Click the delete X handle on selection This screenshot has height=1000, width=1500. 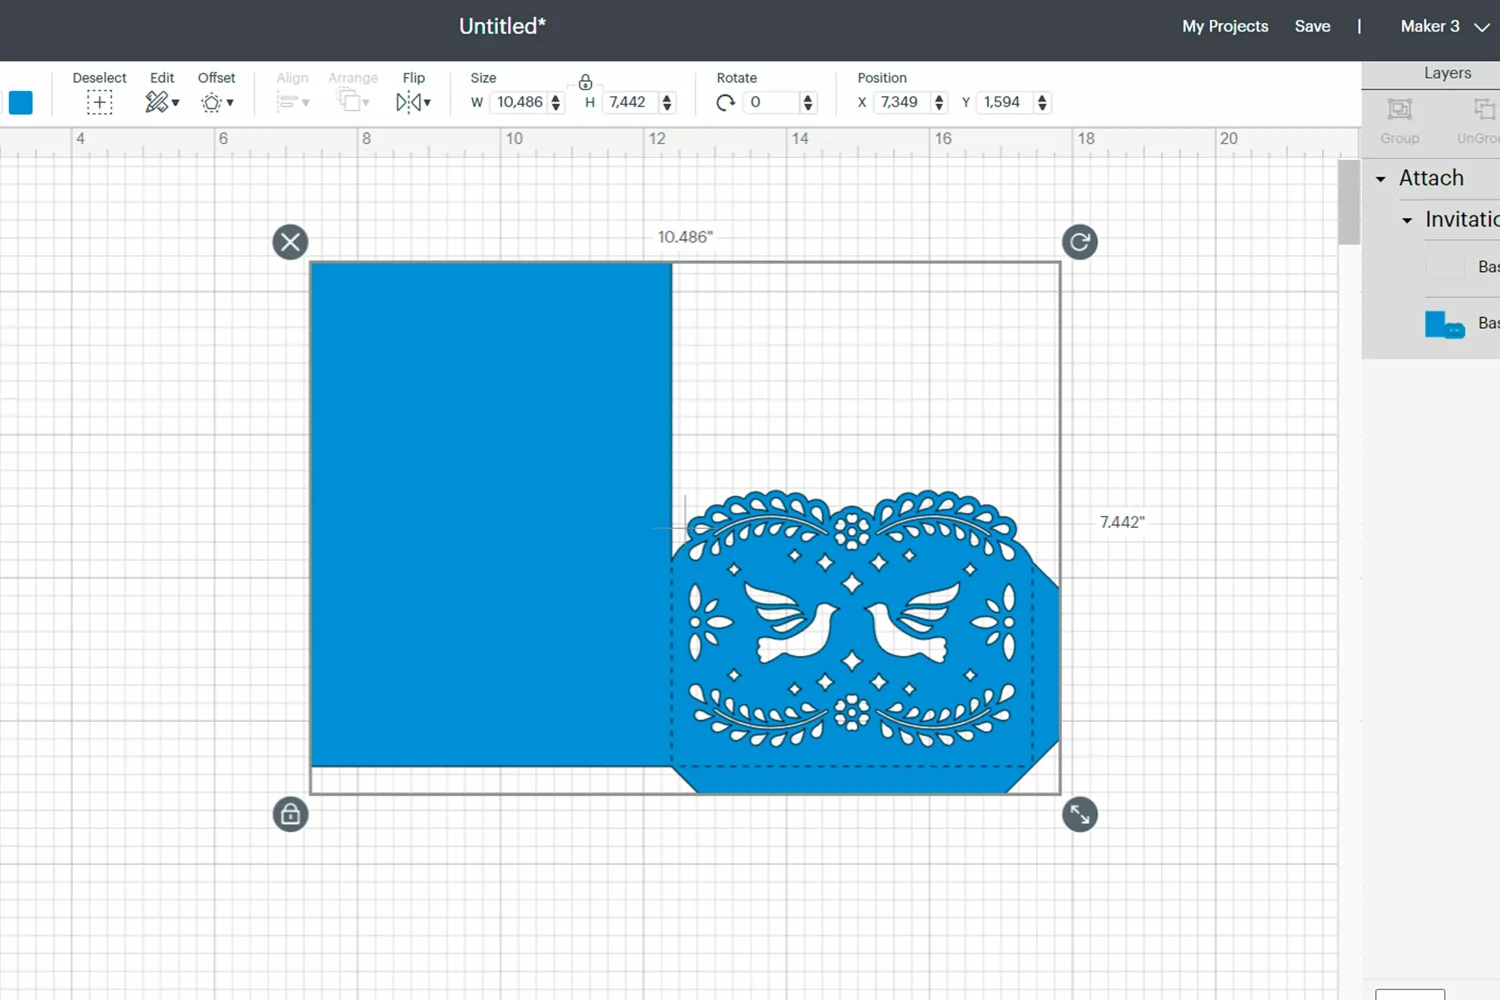[x=290, y=242]
